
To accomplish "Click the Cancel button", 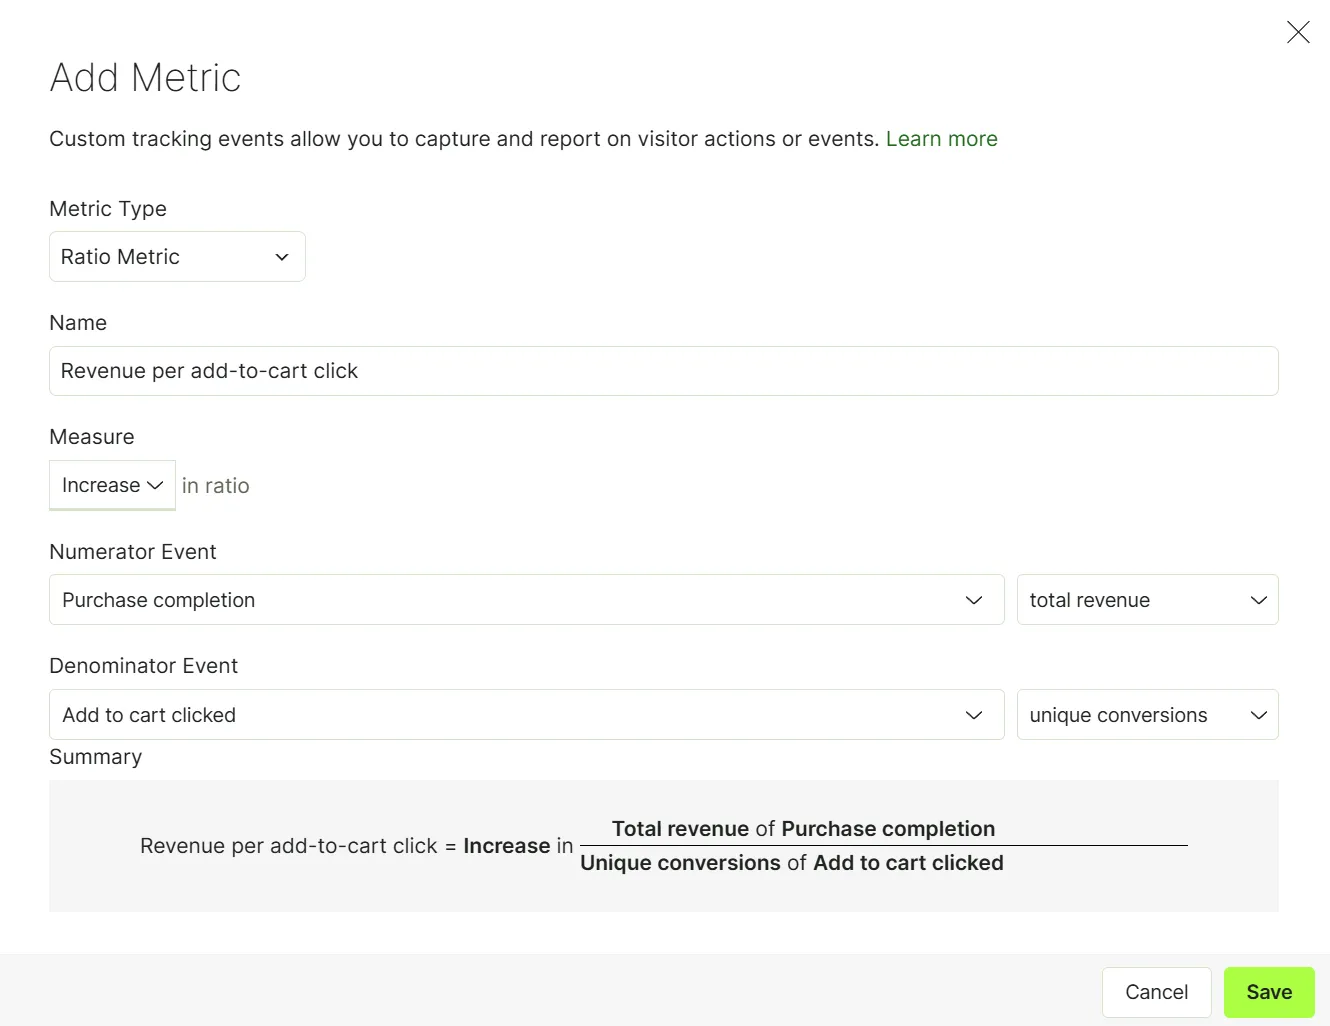I will (1157, 992).
